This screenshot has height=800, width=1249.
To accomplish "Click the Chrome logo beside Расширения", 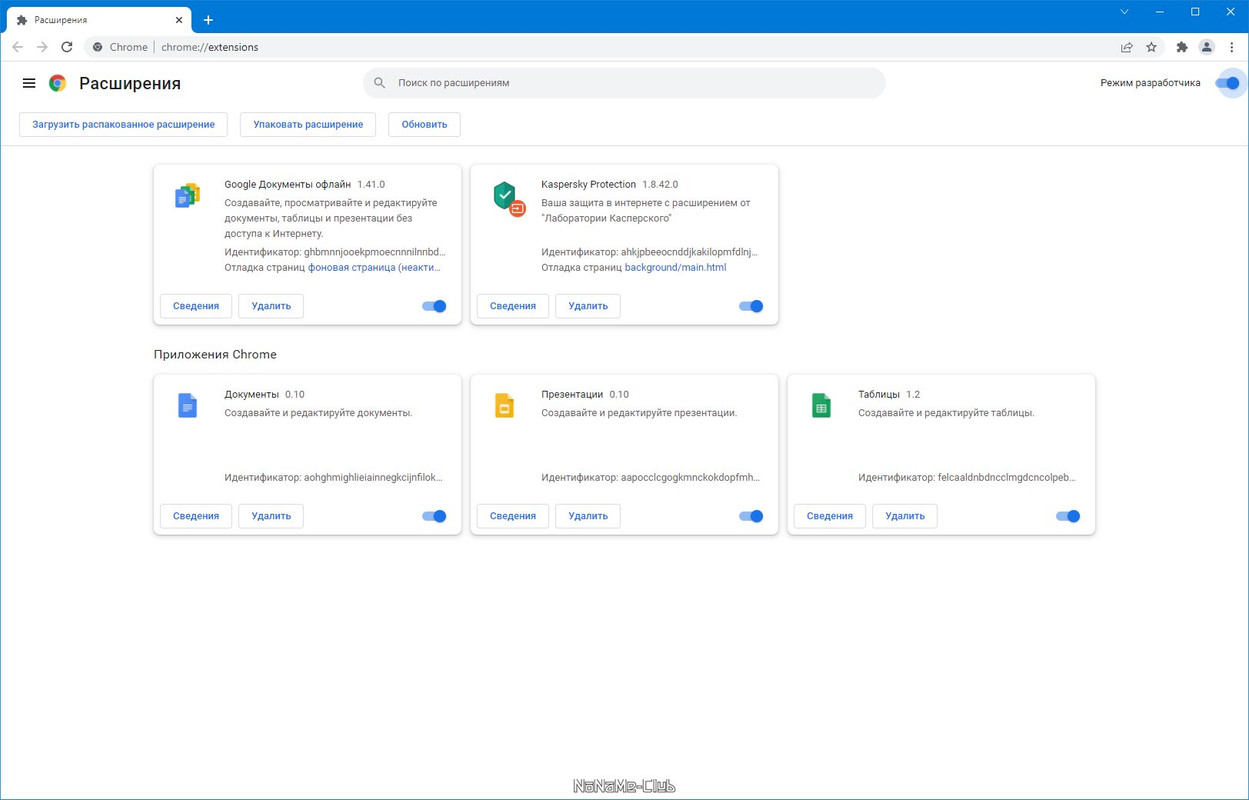I will click(x=58, y=83).
